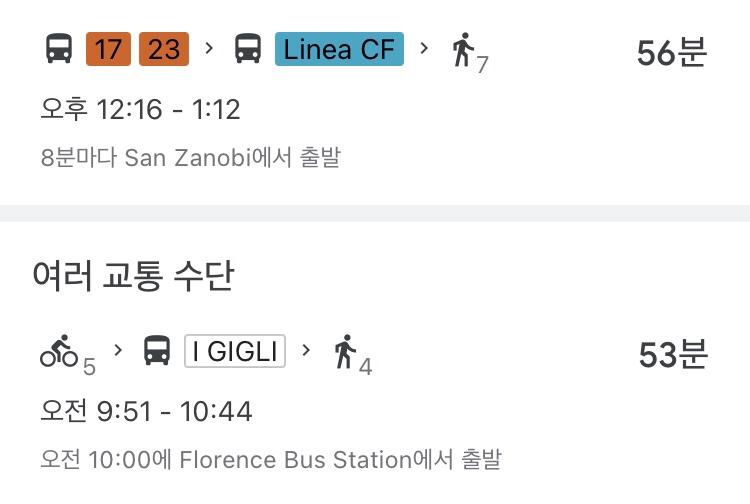
Task: Tap the blue Linea CF badge
Action: pyautogui.click(x=339, y=49)
